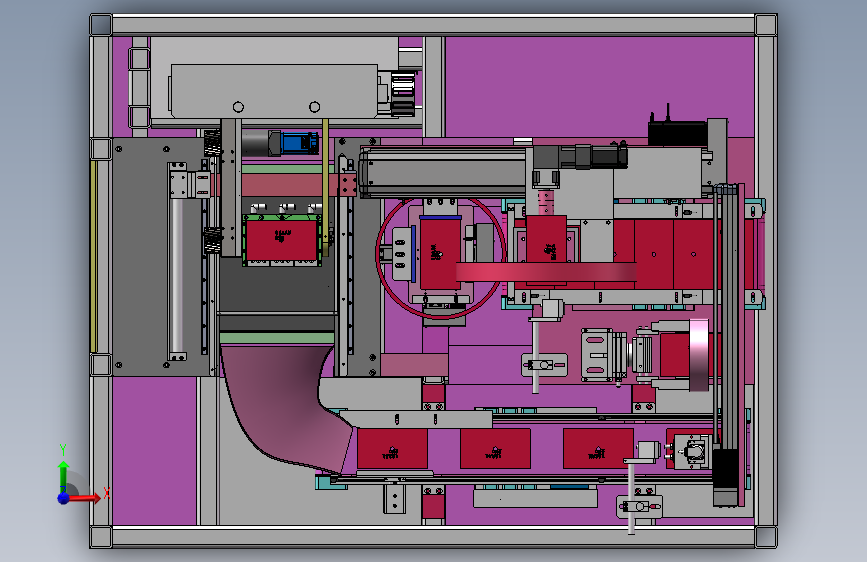The image size is (867, 562).
Task: Click the blue origin ball of the triad
Action: tap(64, 498)
